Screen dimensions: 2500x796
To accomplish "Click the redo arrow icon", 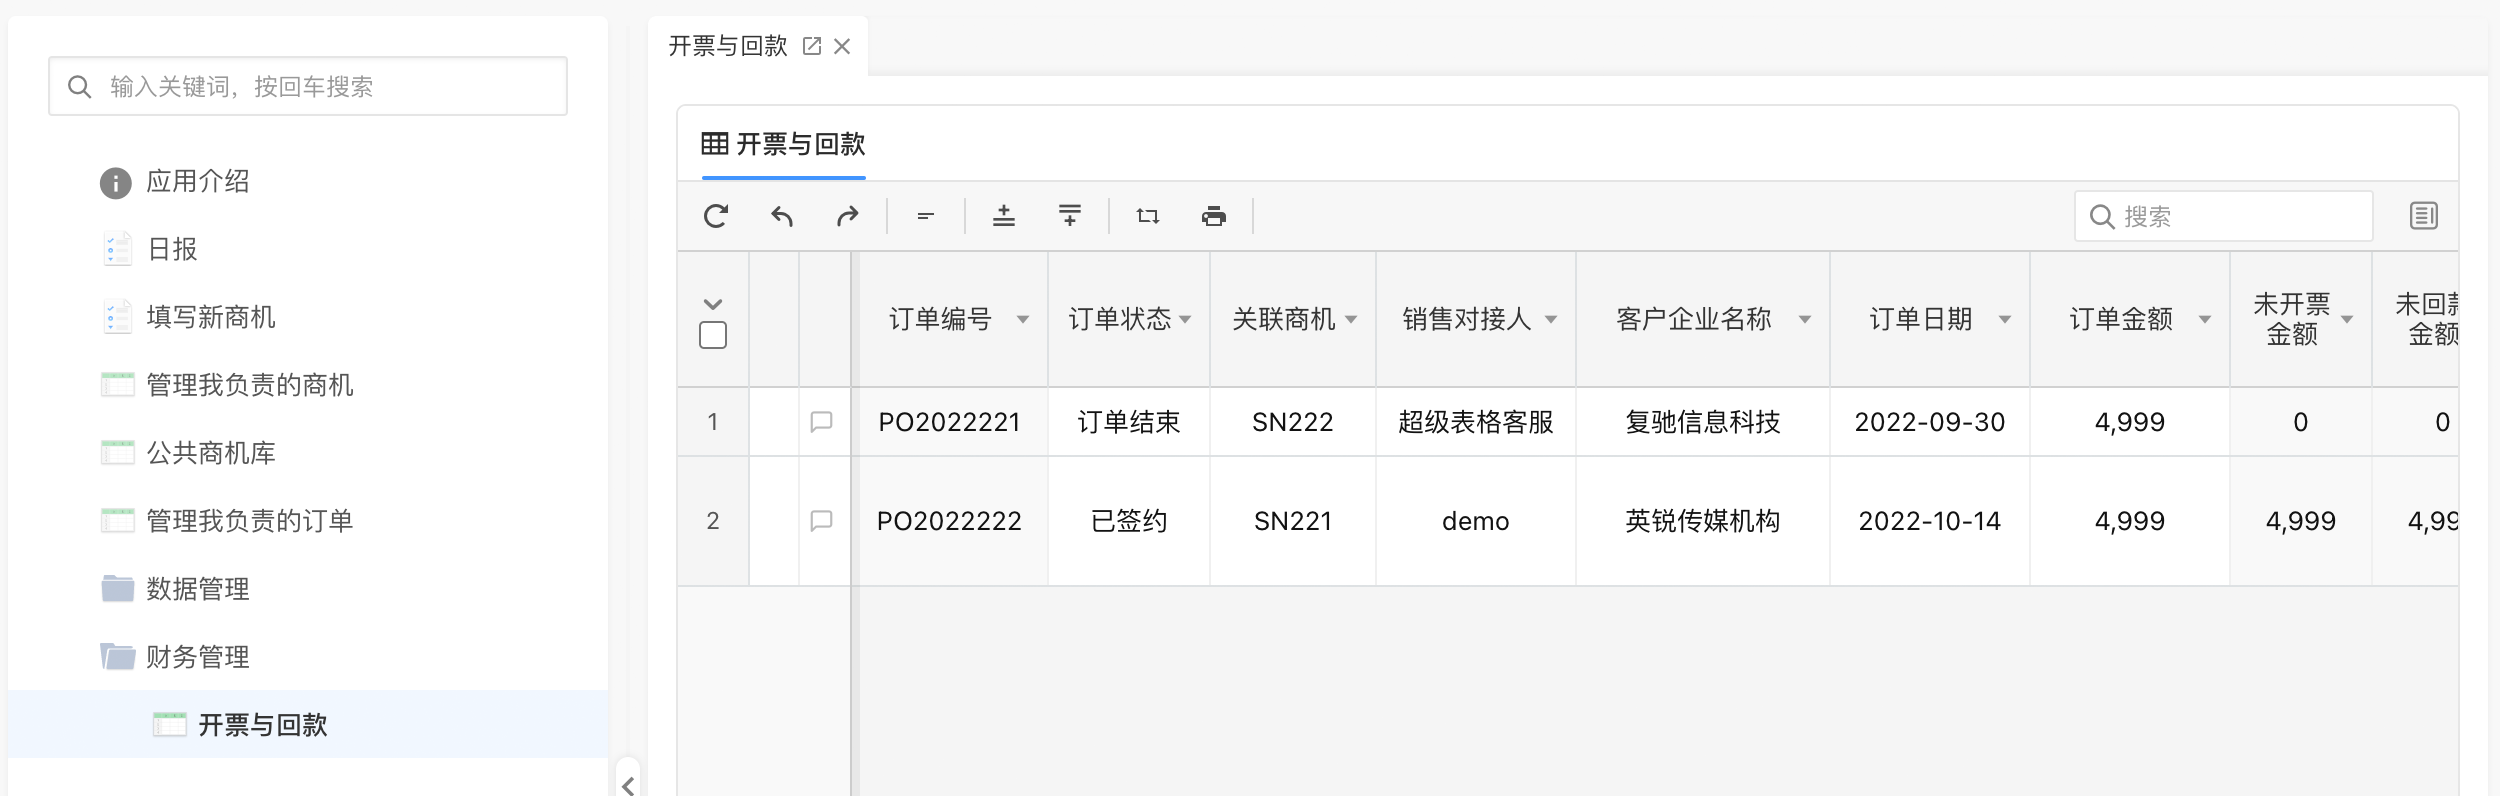I will click(x=847, y=216).
